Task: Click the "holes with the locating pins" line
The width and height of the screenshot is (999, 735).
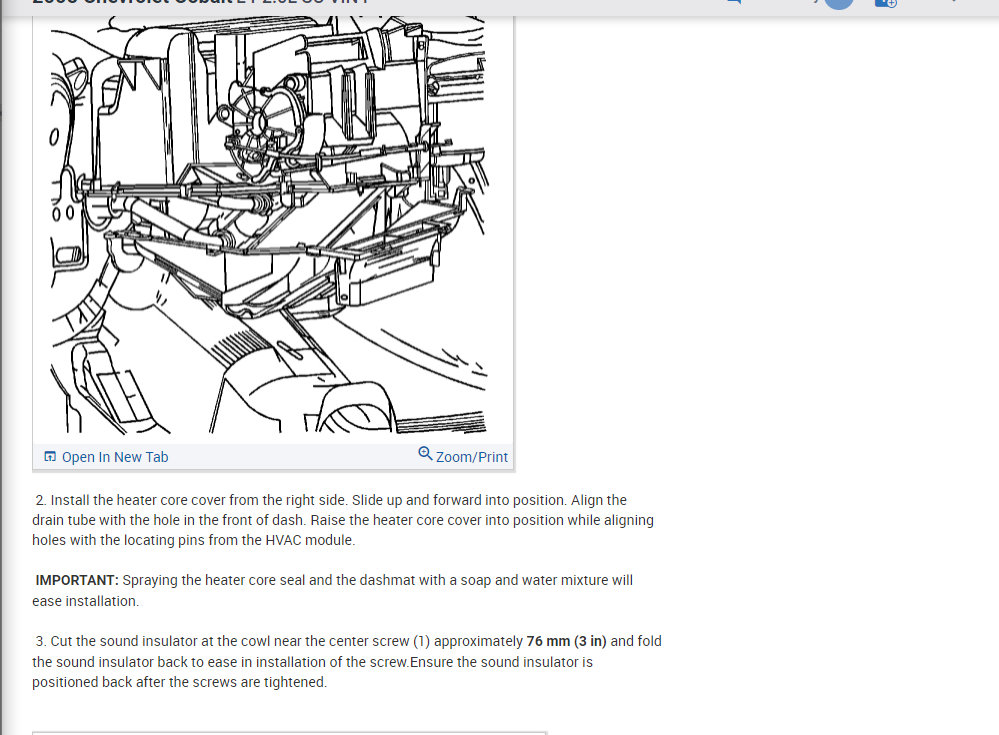Action: click(194, 540)
